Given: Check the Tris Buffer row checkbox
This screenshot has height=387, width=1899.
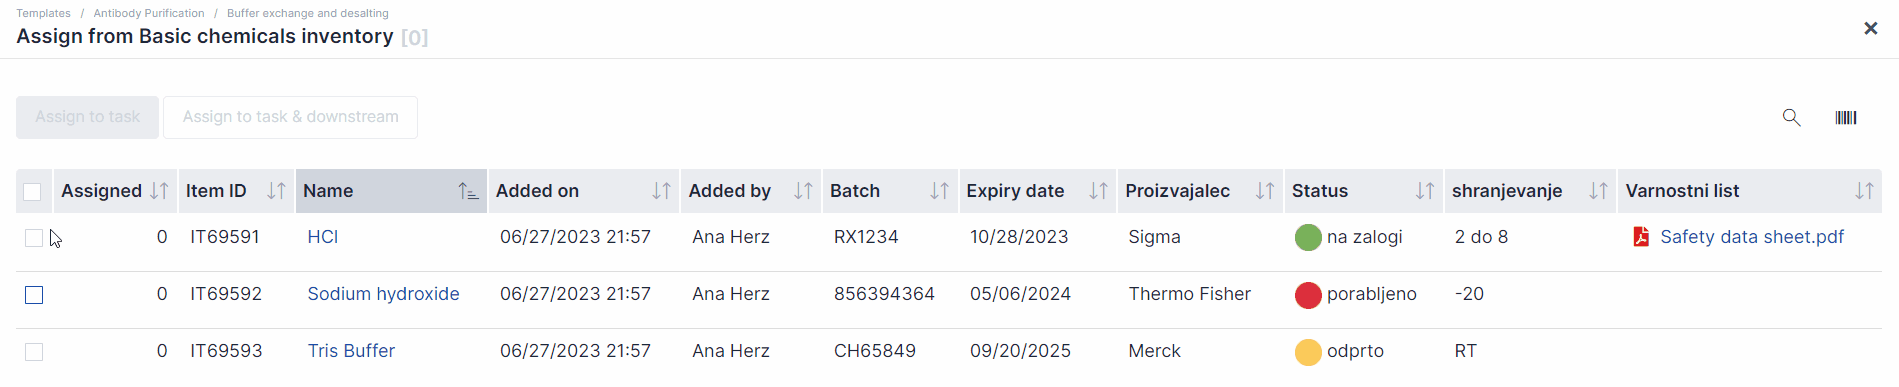Looking at the screenshot, I should pyautogui.click(x=34, y=352).
